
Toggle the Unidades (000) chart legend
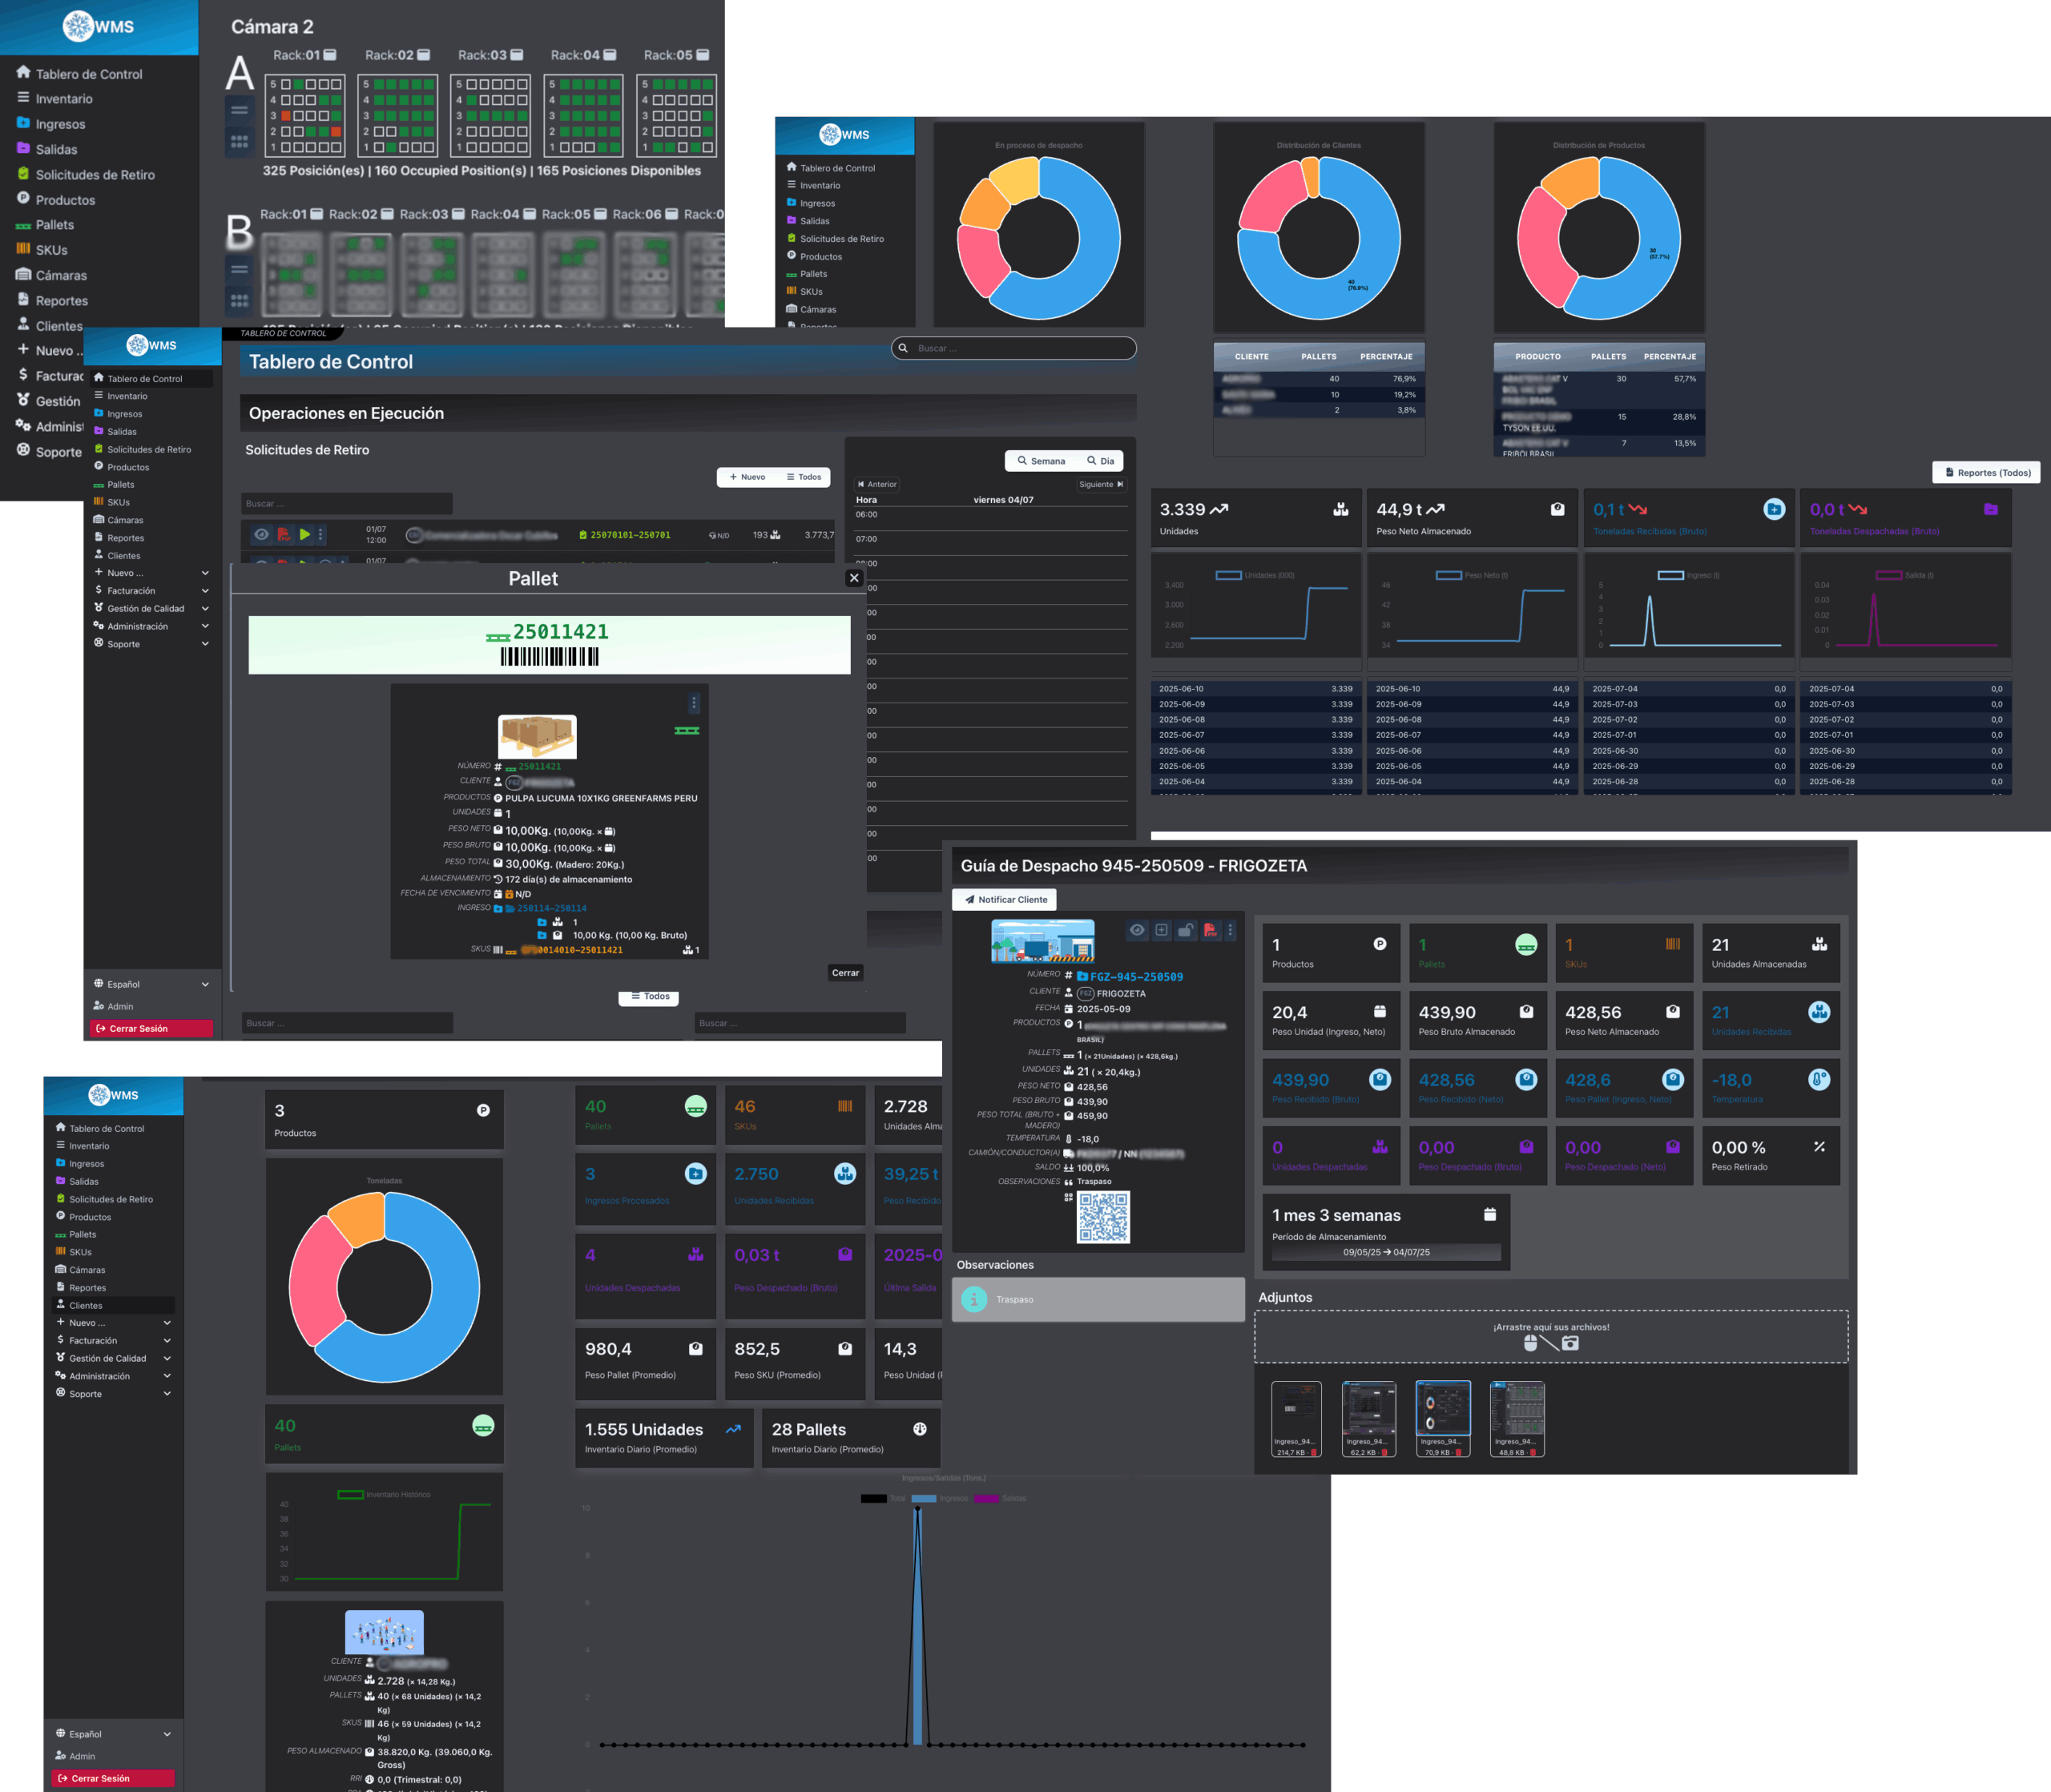pyautogui.click(x=1255, y=575)
